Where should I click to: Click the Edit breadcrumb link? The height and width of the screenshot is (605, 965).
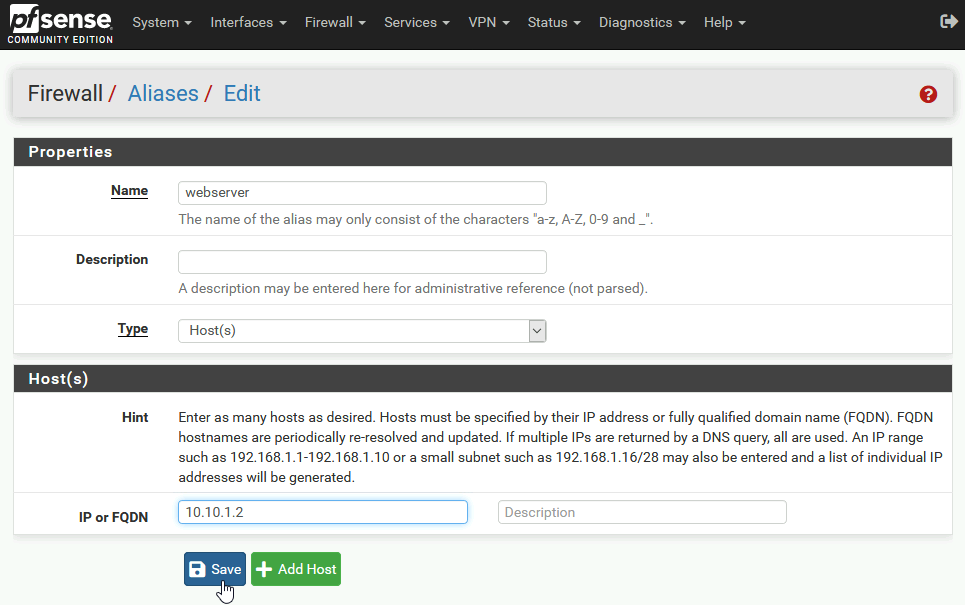(242, 94)
